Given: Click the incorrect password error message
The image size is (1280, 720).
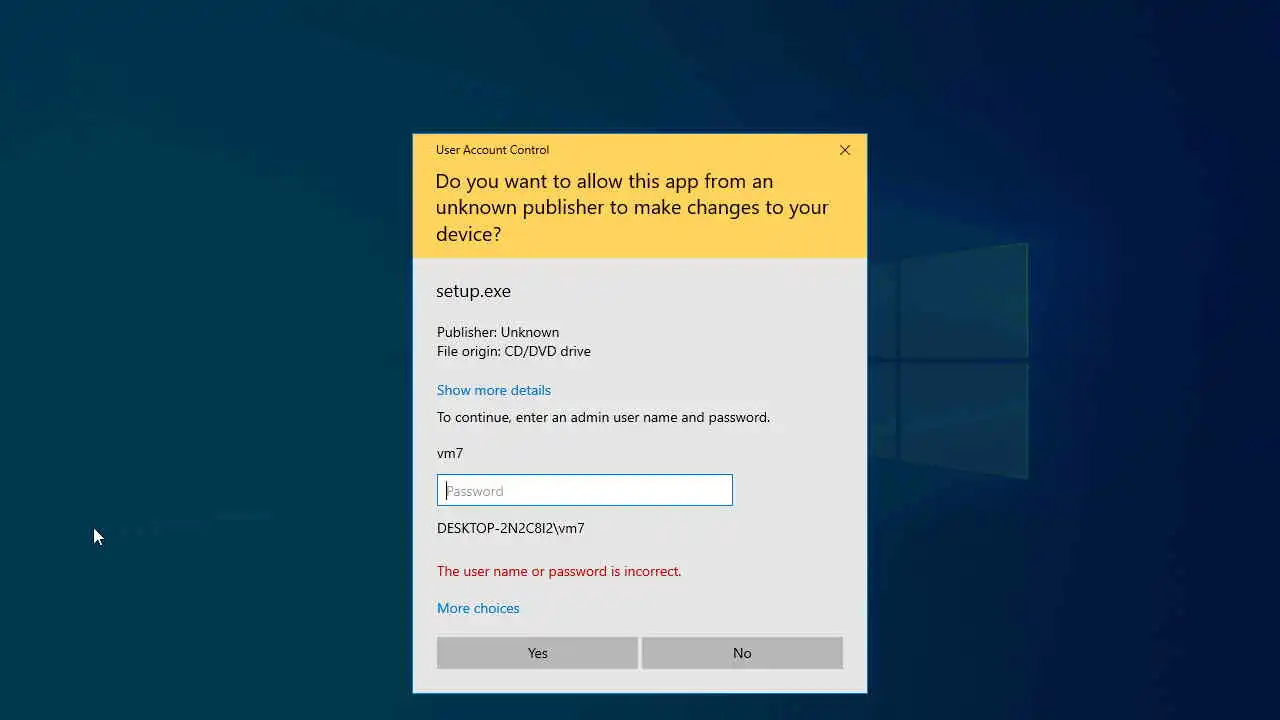Looking at the screenshot, I should coord(559,571).
